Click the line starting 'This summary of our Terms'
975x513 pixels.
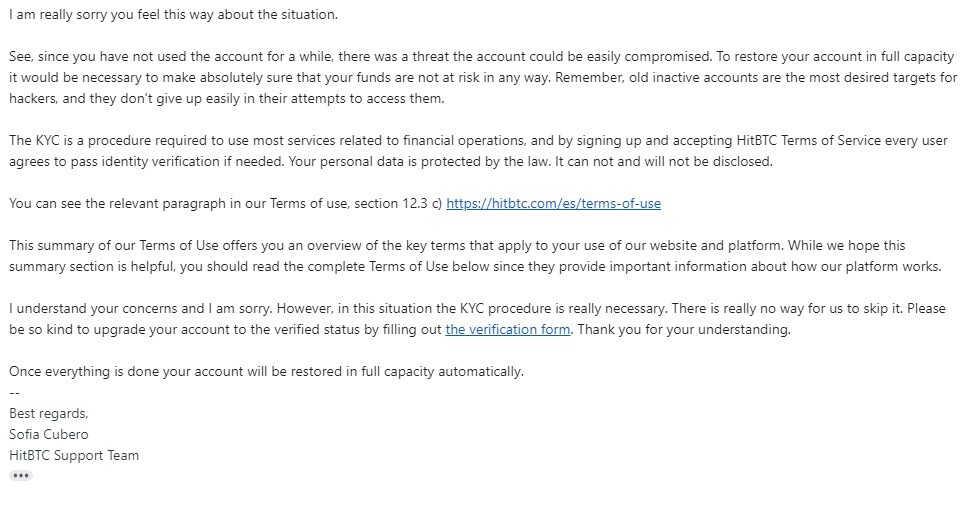pos(457,245)
